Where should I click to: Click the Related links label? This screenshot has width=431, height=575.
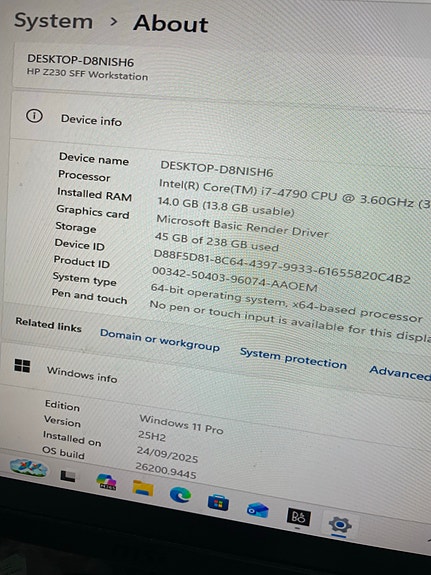[x=48, y=325]
